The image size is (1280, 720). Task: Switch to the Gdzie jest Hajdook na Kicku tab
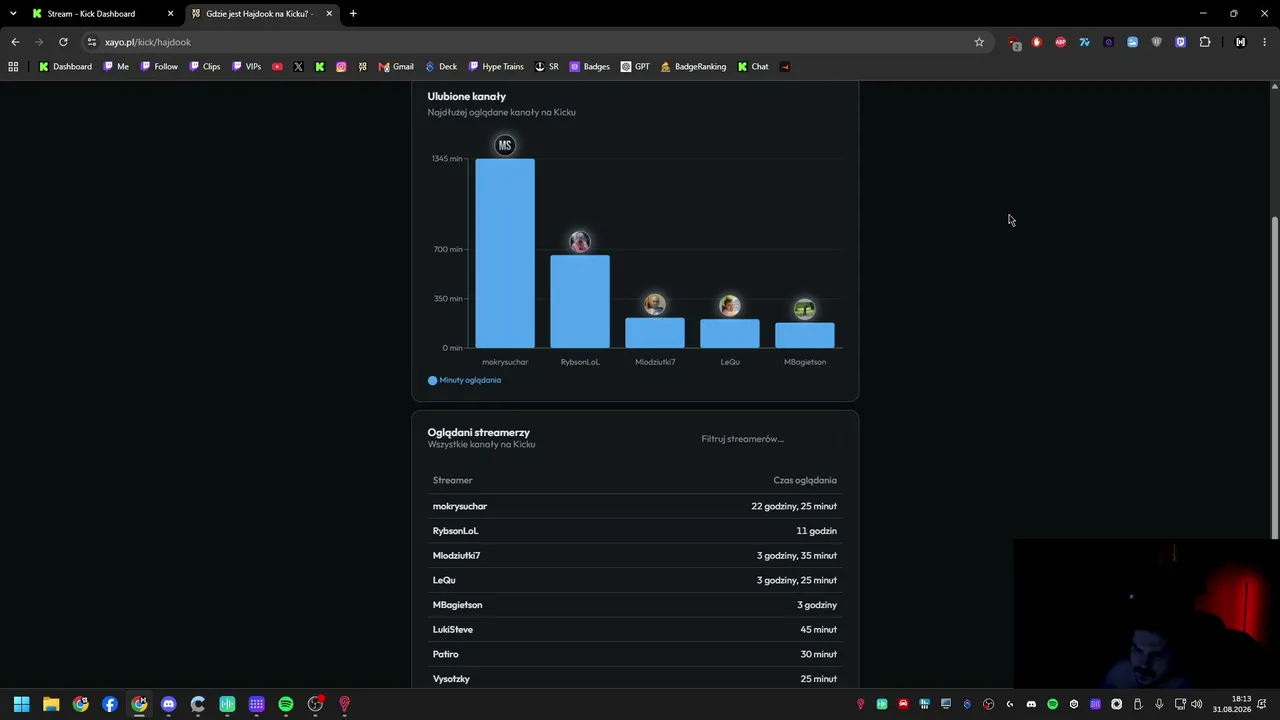tap(261, 14)
